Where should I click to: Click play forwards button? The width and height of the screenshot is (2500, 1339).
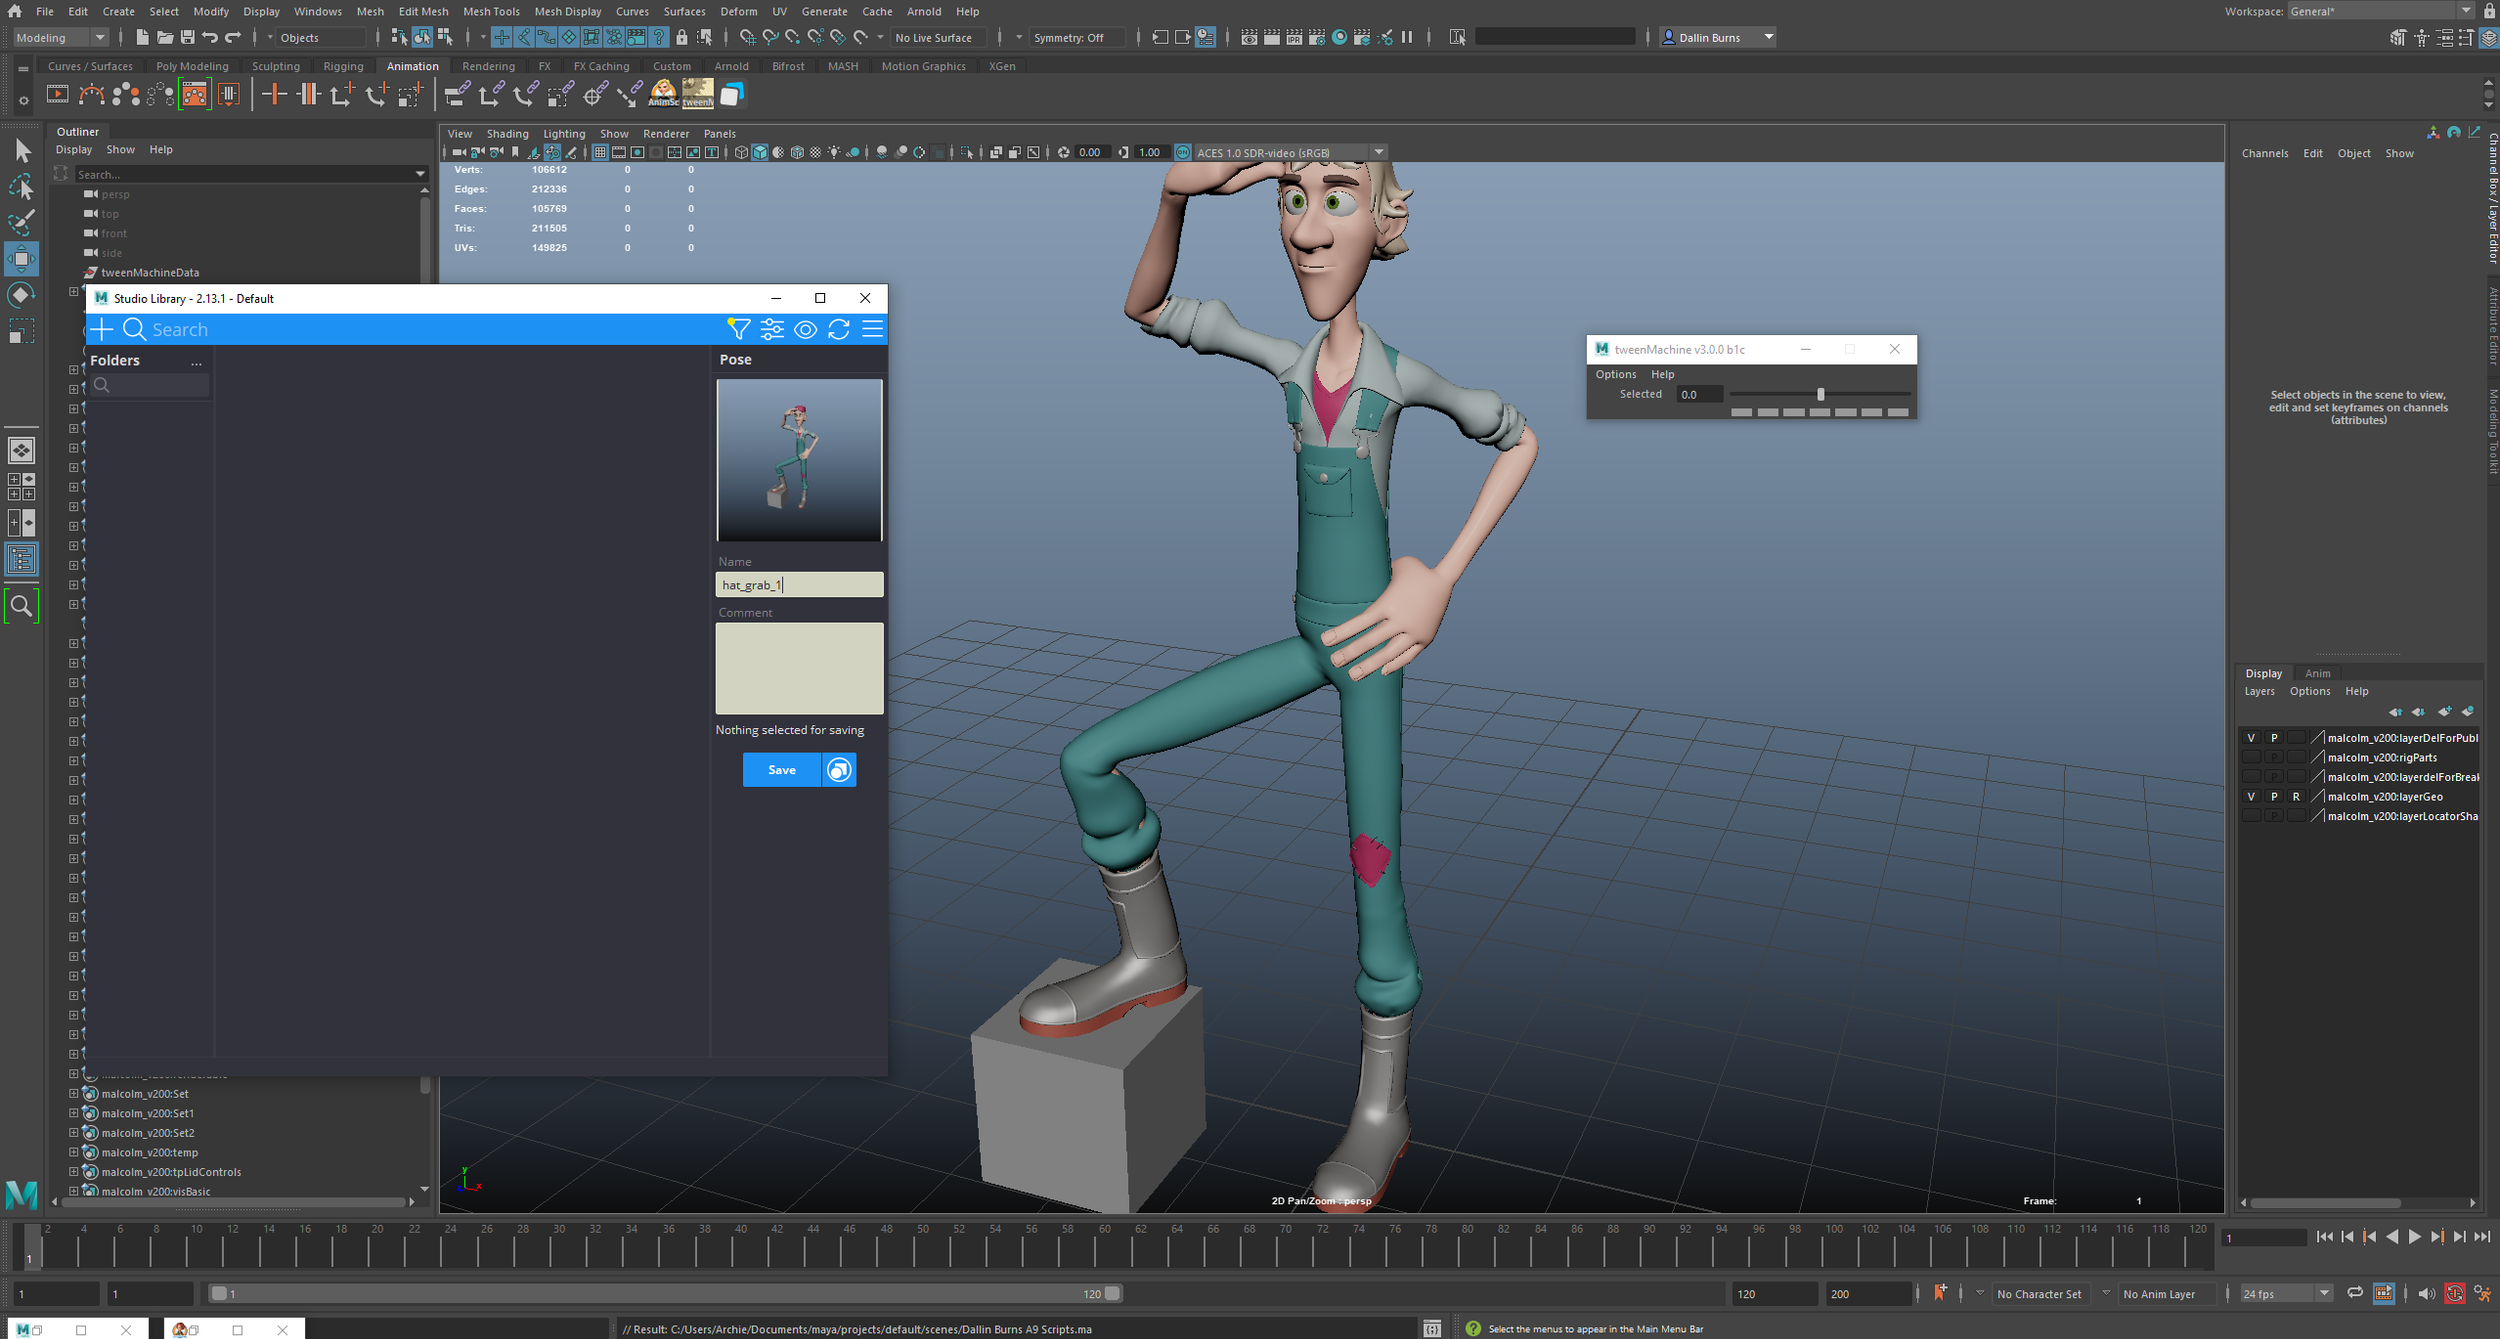coord(2415,1237)
